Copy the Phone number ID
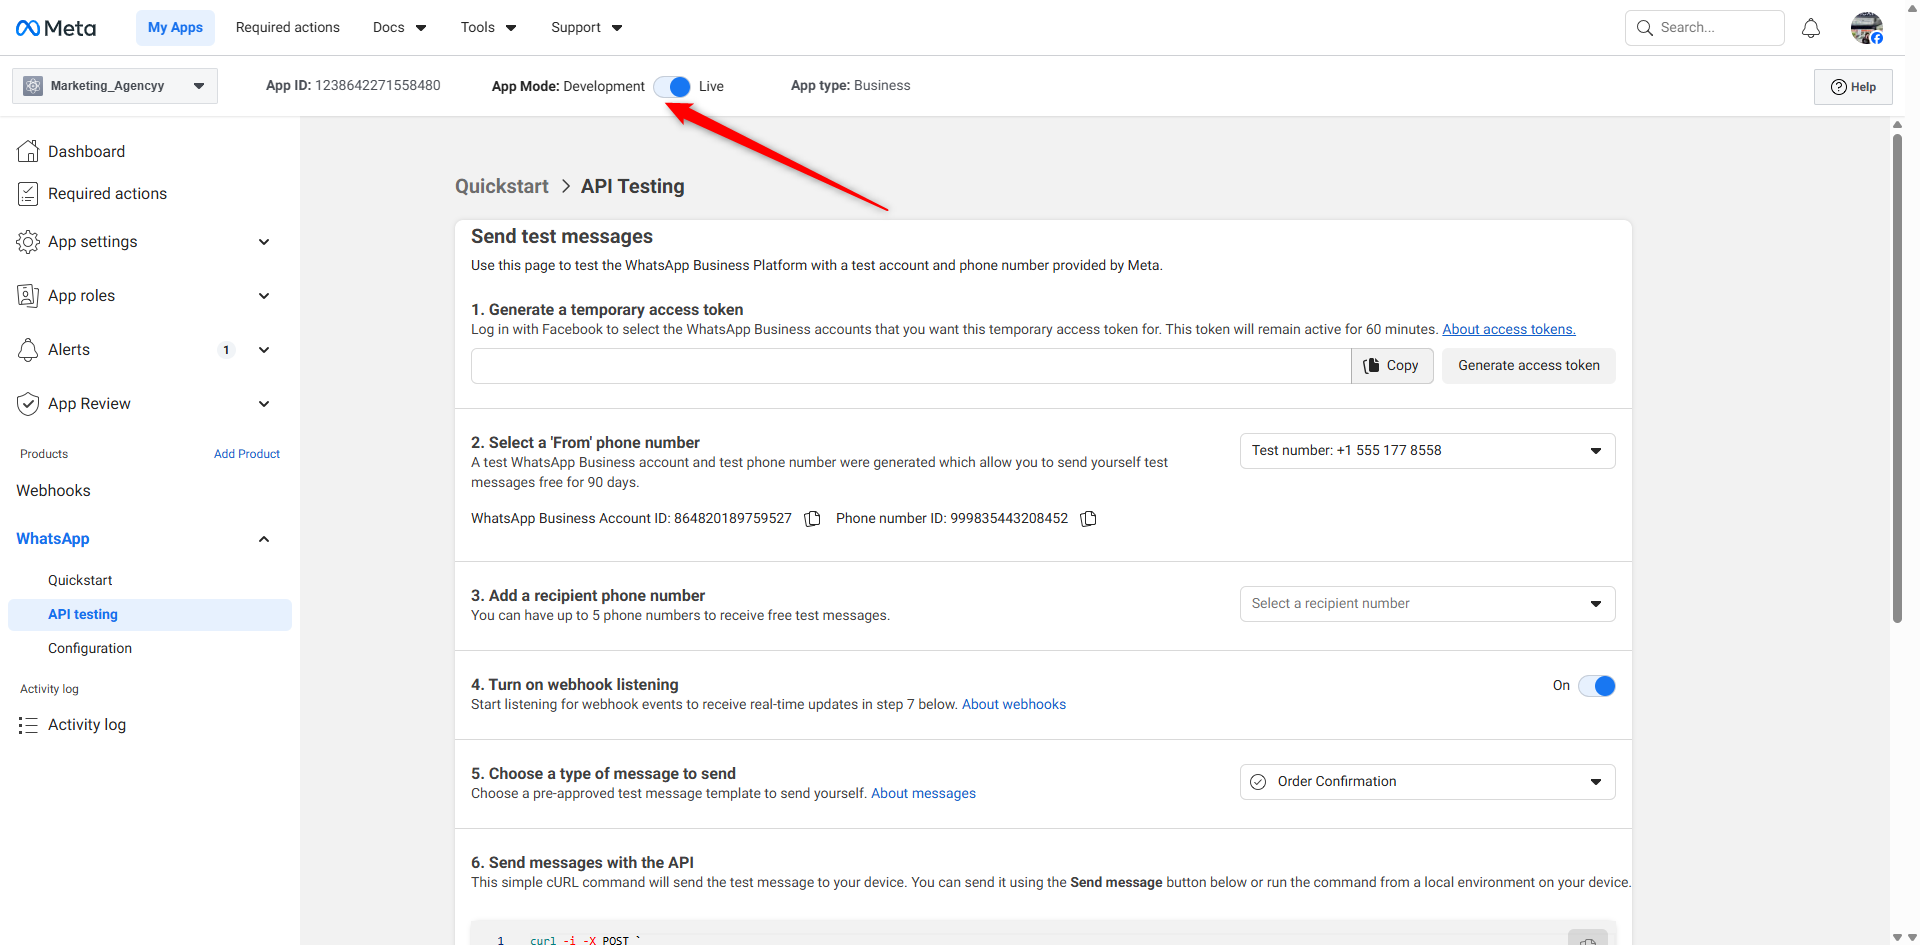This screenshot has height=945, width=1920. (1089, 519)
